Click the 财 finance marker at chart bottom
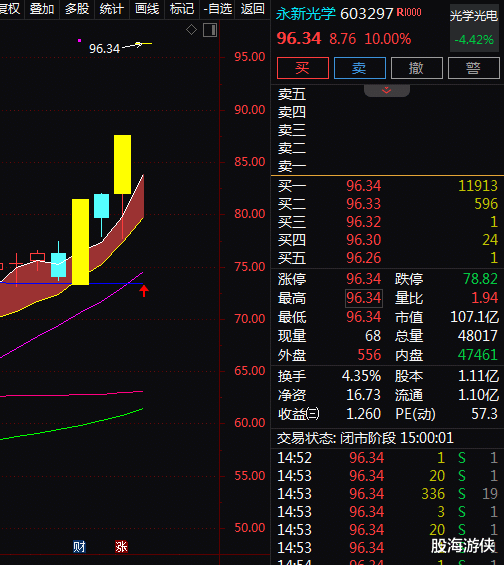 (79, 547)
